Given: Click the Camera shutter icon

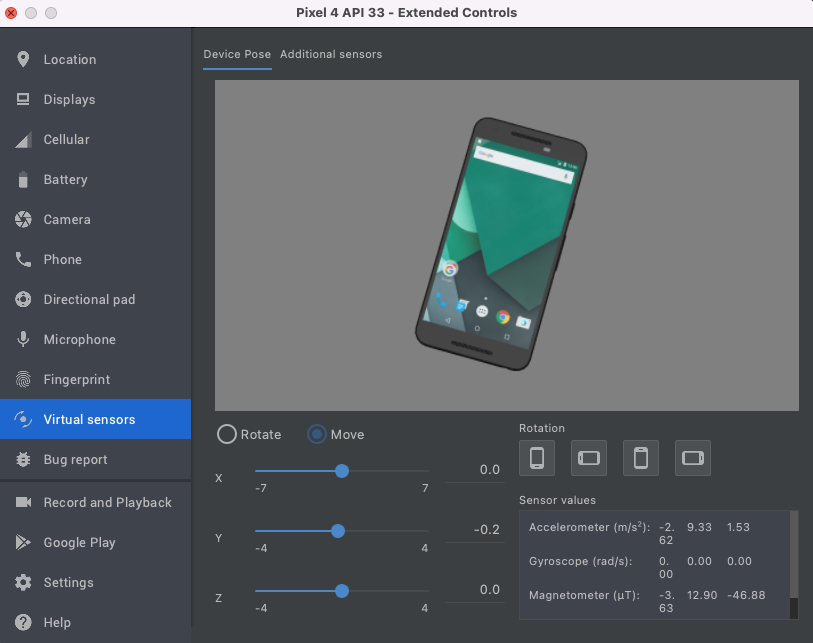Looking at the screenshot, I should 23,219.
